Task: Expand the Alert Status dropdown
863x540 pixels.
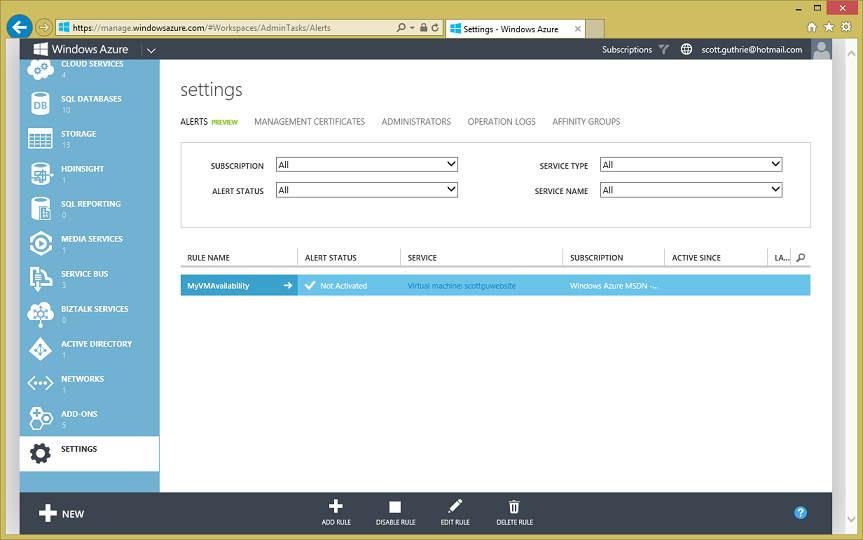Action: click(367, 189)
